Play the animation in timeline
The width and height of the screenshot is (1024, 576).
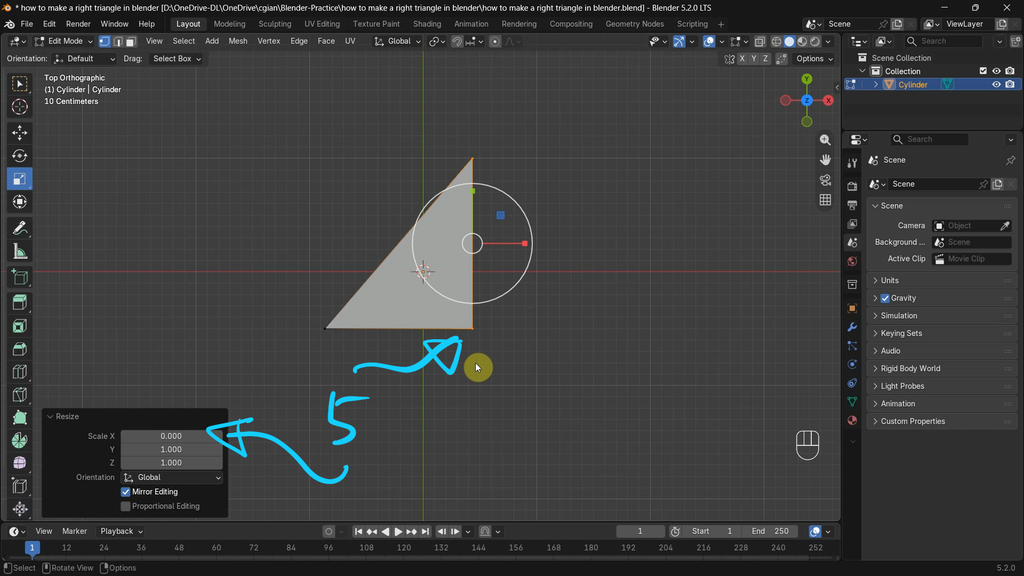pos(398,532)
